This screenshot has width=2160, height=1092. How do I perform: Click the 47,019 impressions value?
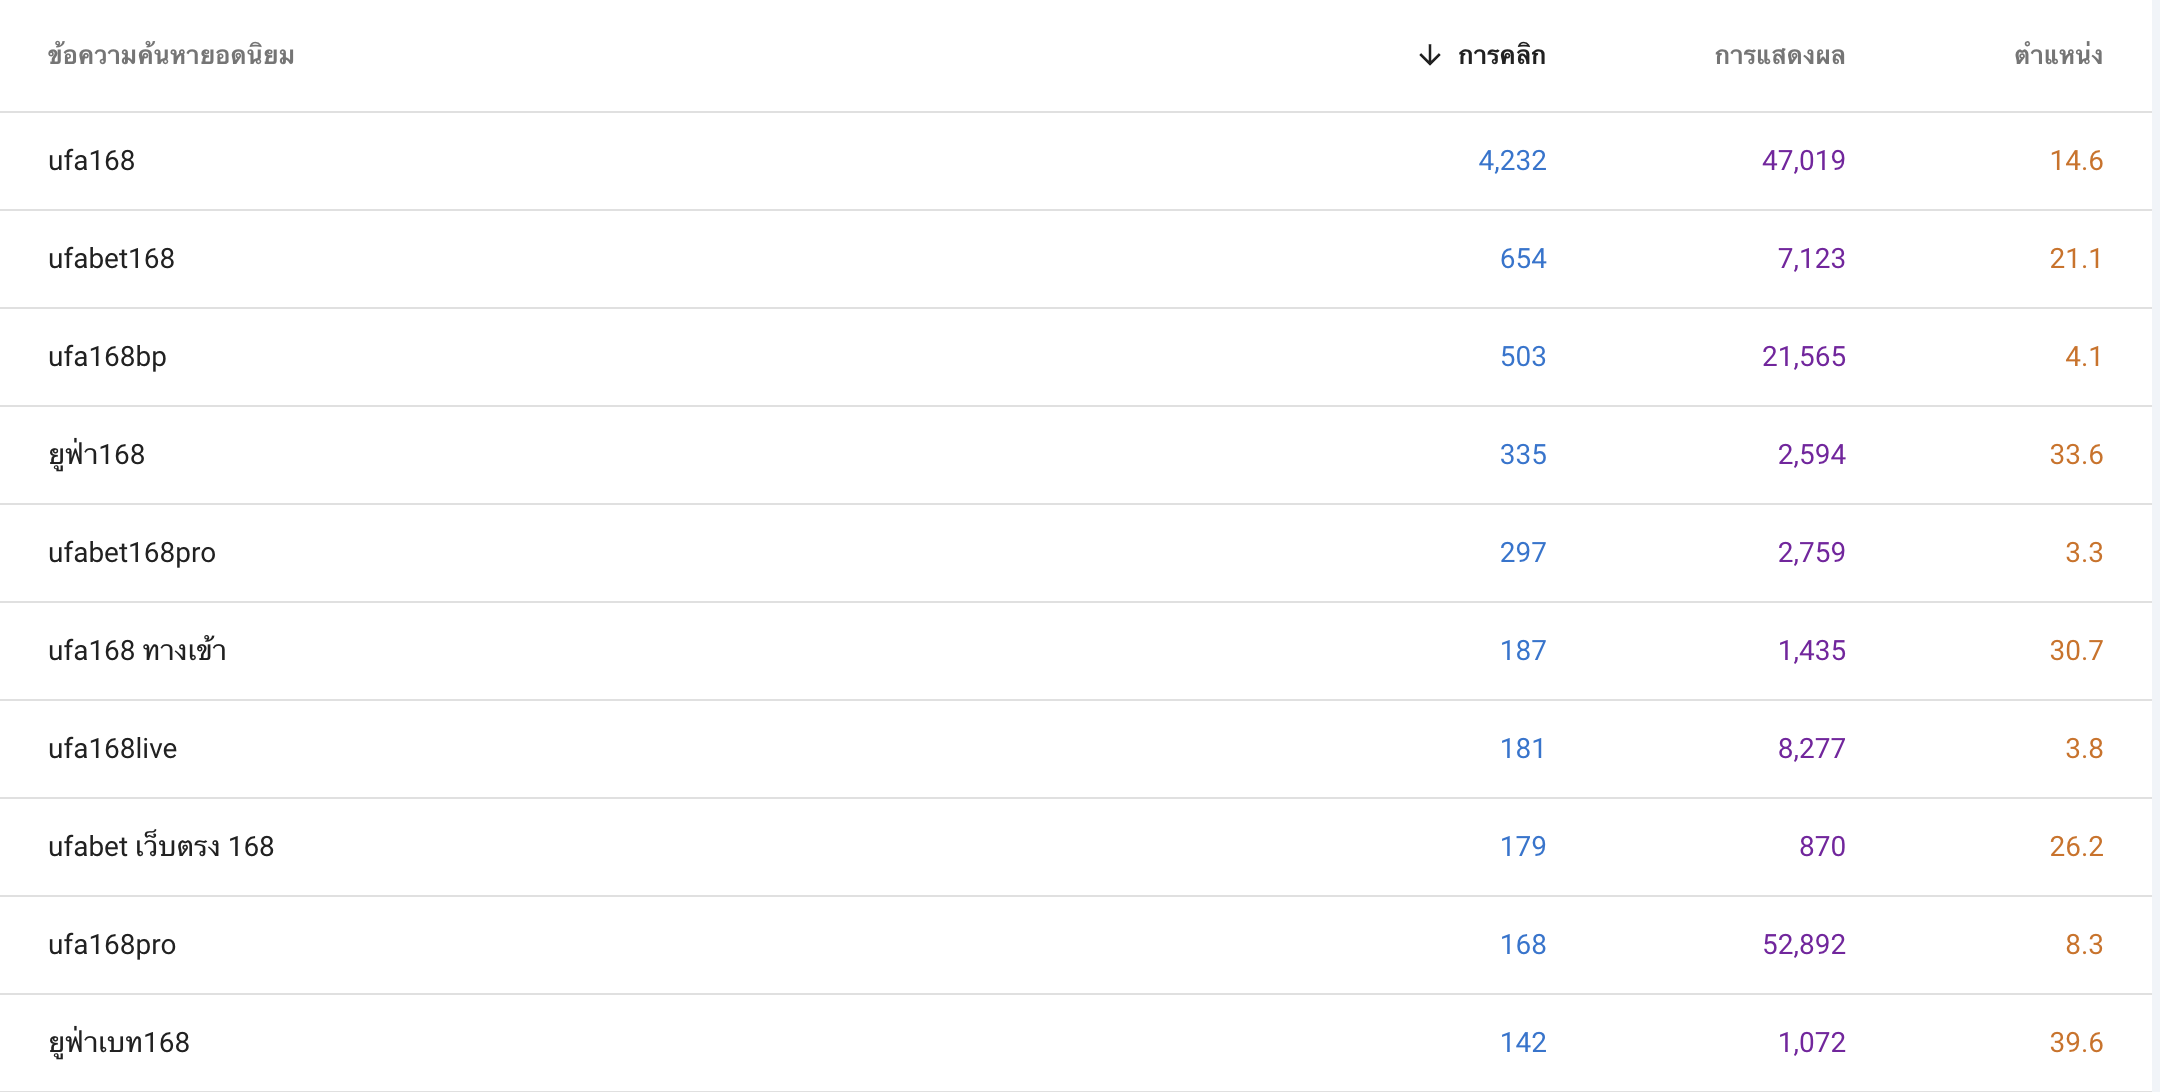1803,161
